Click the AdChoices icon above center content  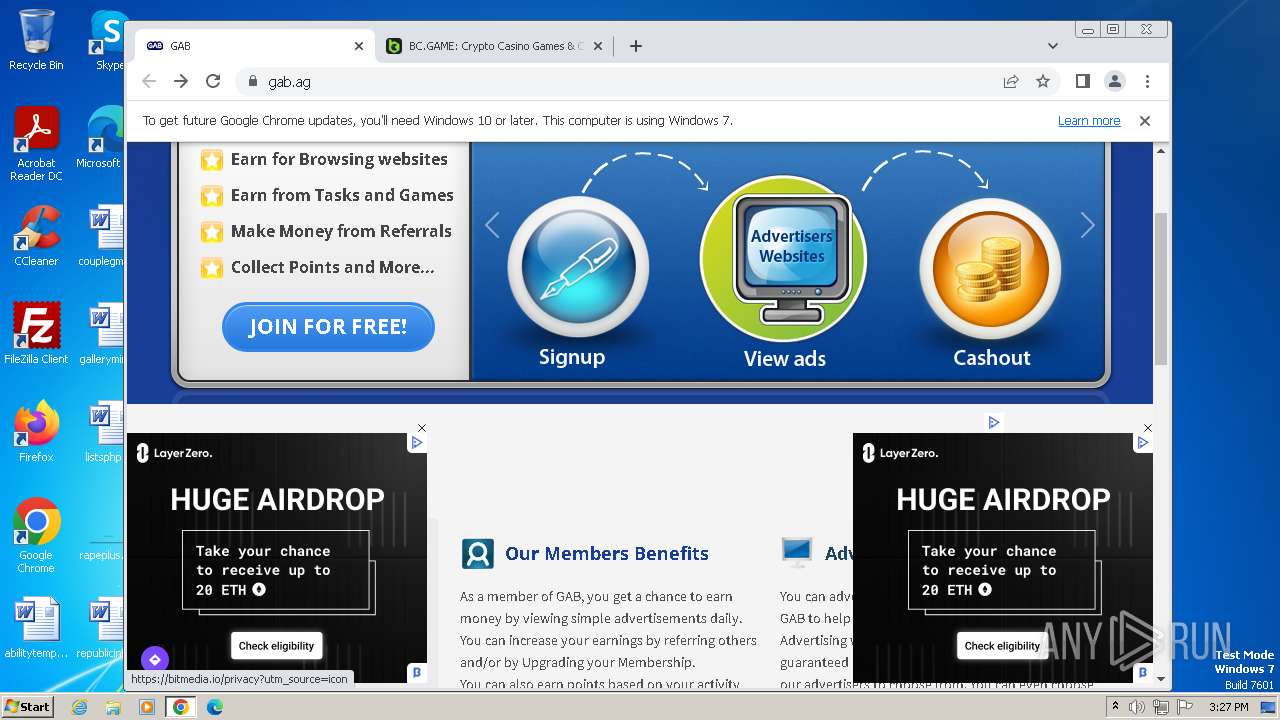tap(993, 422)
